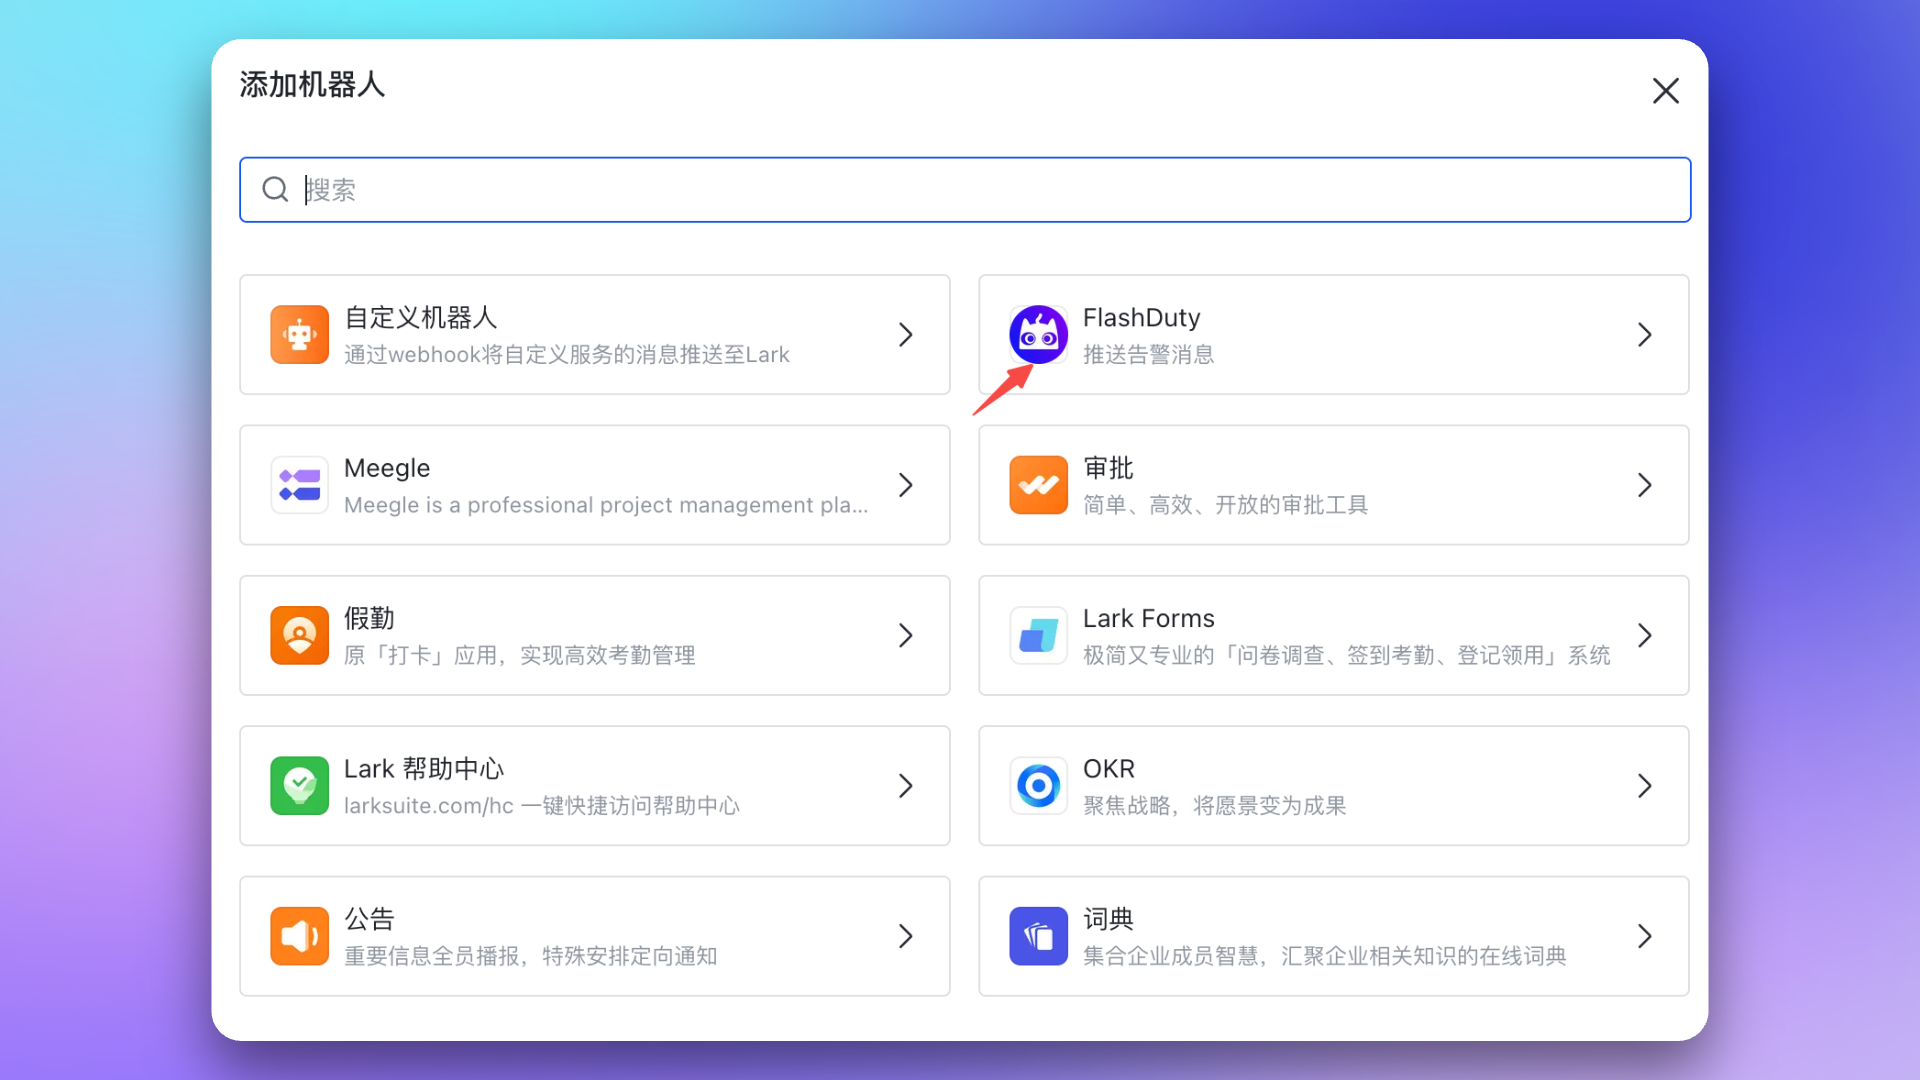Click the 假勤 attendance icon
1920x1080 pixels.
pos(299,635)
